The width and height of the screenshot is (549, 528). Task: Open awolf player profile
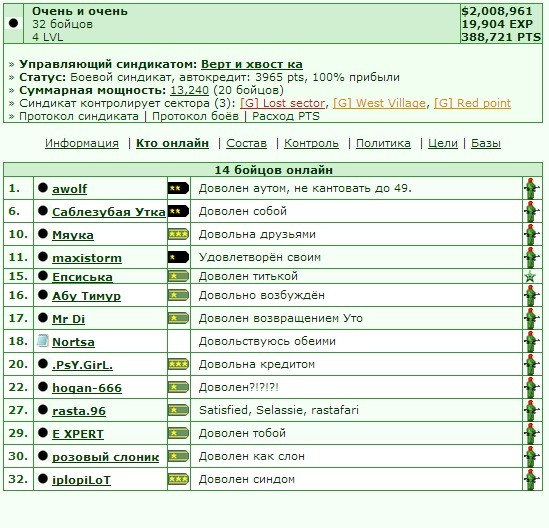[x=69, y=189]
